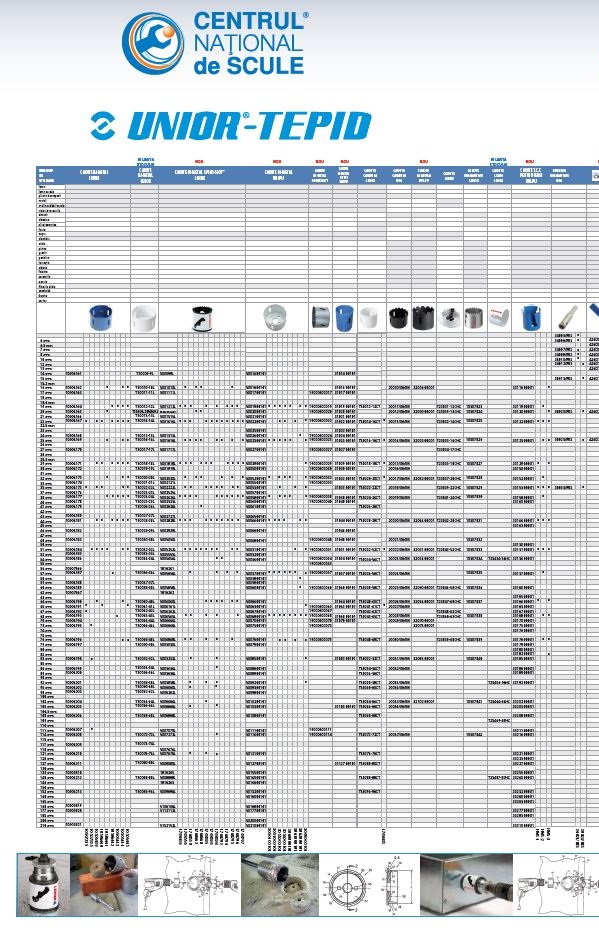Open photo of core drill in concrete
This screenshot has width=599, height=928.
pyautogui.click(x=280, y=884)
